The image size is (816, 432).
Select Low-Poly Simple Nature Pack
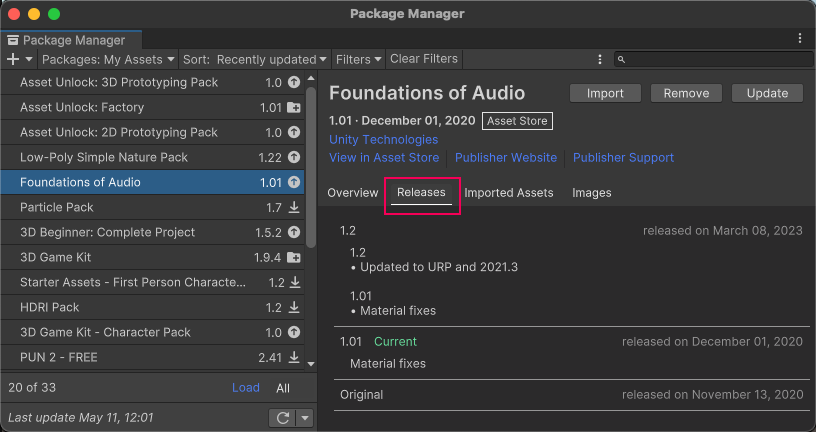(x=152, y=157)
